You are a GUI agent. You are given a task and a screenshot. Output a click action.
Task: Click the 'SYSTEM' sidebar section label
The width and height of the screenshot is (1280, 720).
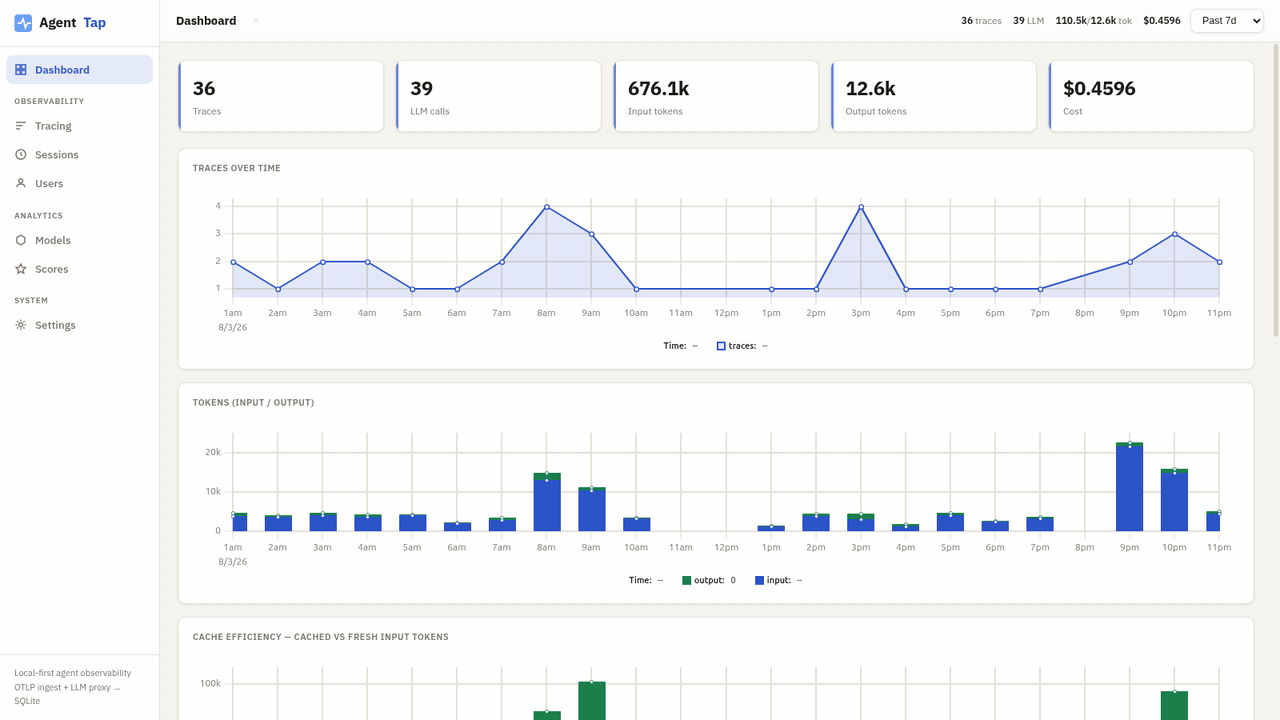[31, 301]
